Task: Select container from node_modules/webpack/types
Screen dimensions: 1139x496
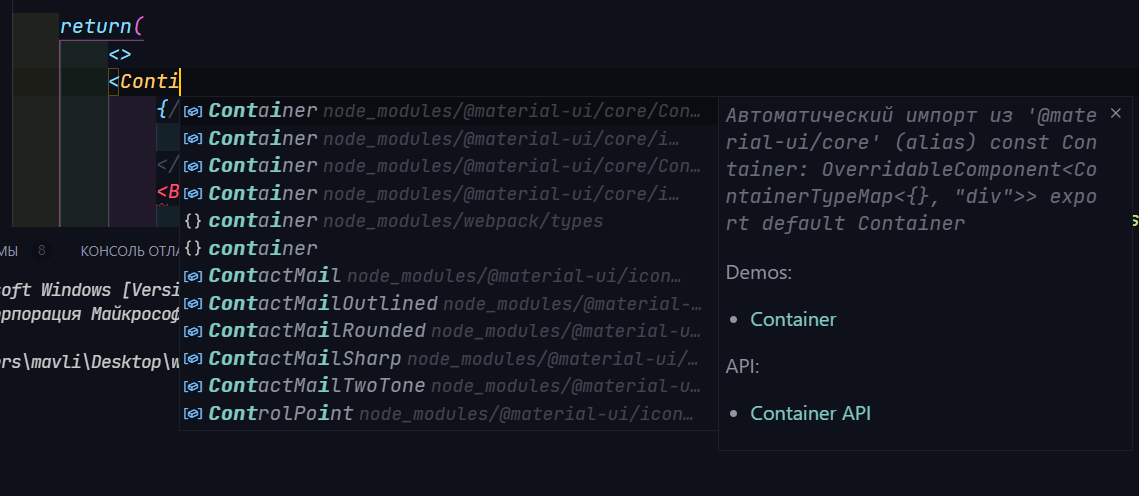Action: coord(448,221)
